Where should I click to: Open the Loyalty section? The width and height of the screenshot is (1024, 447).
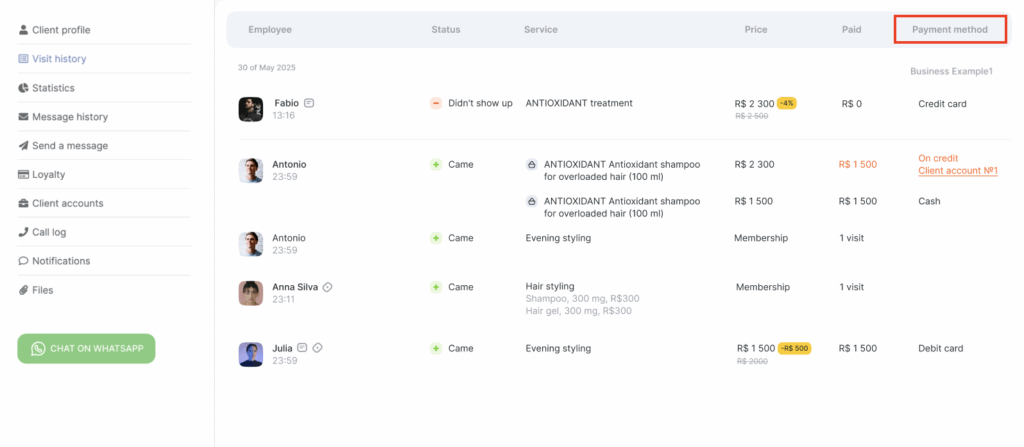[48, 175]
